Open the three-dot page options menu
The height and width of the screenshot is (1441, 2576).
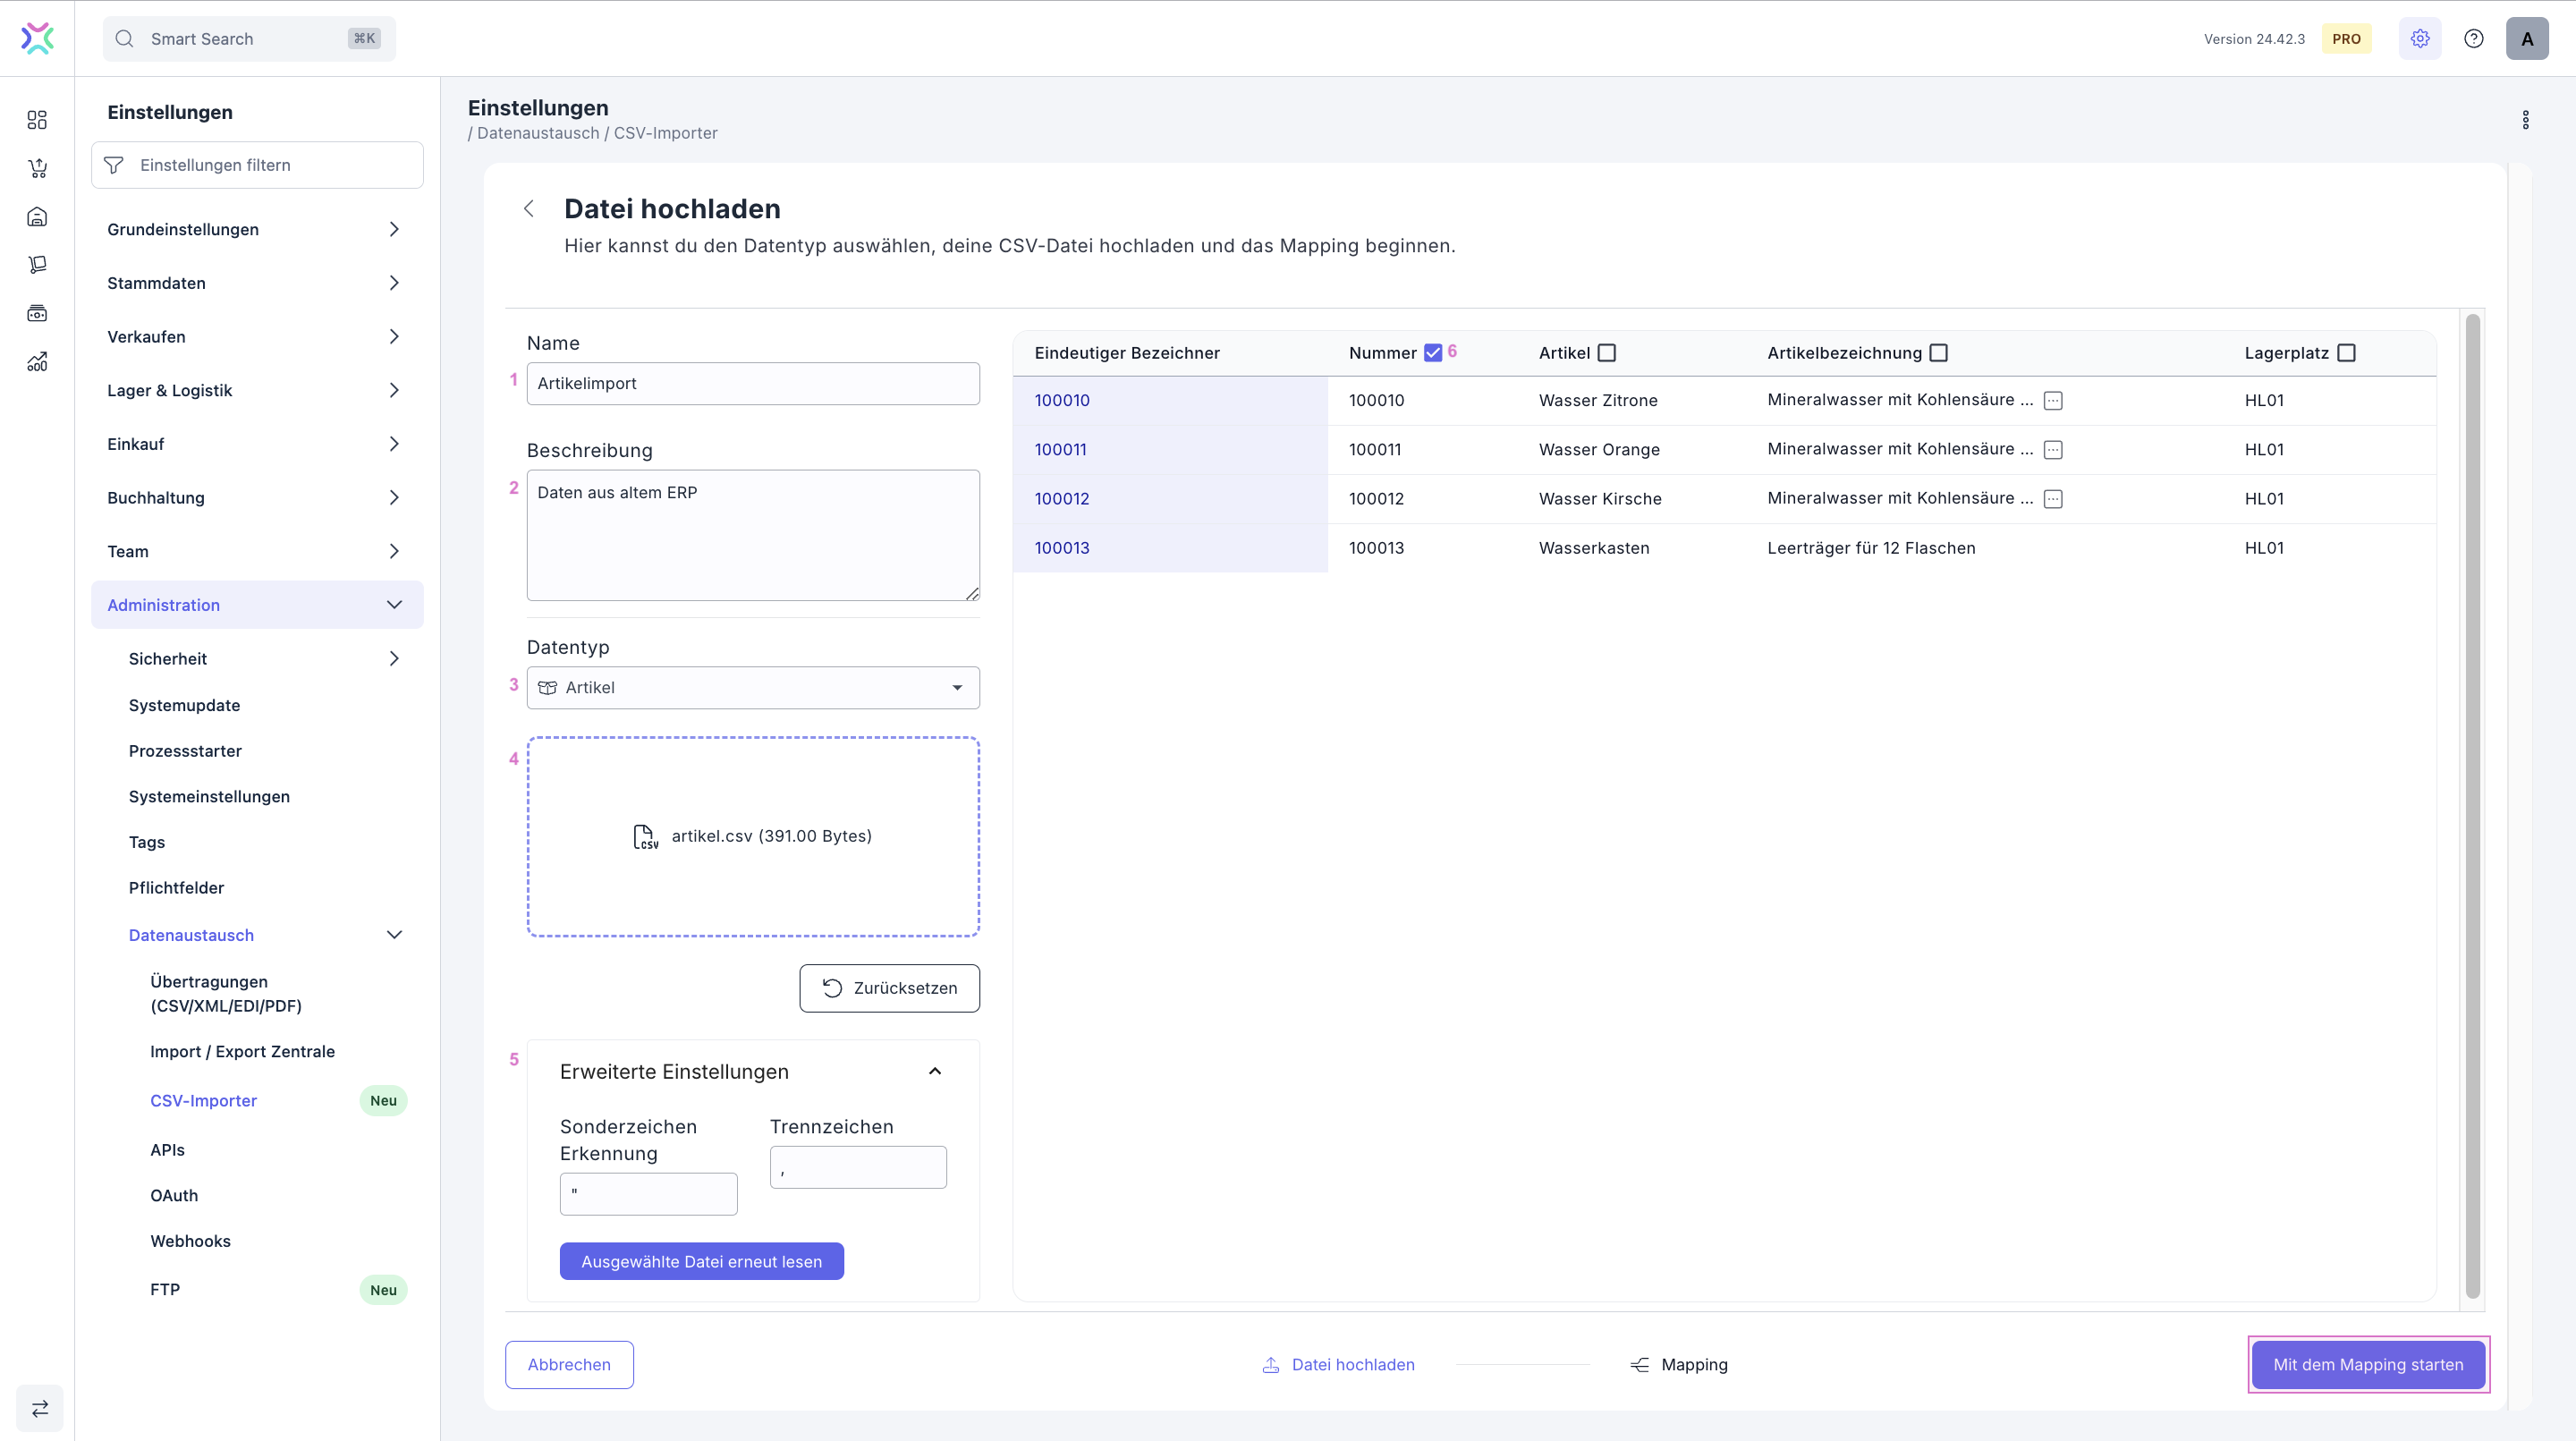2525,120
